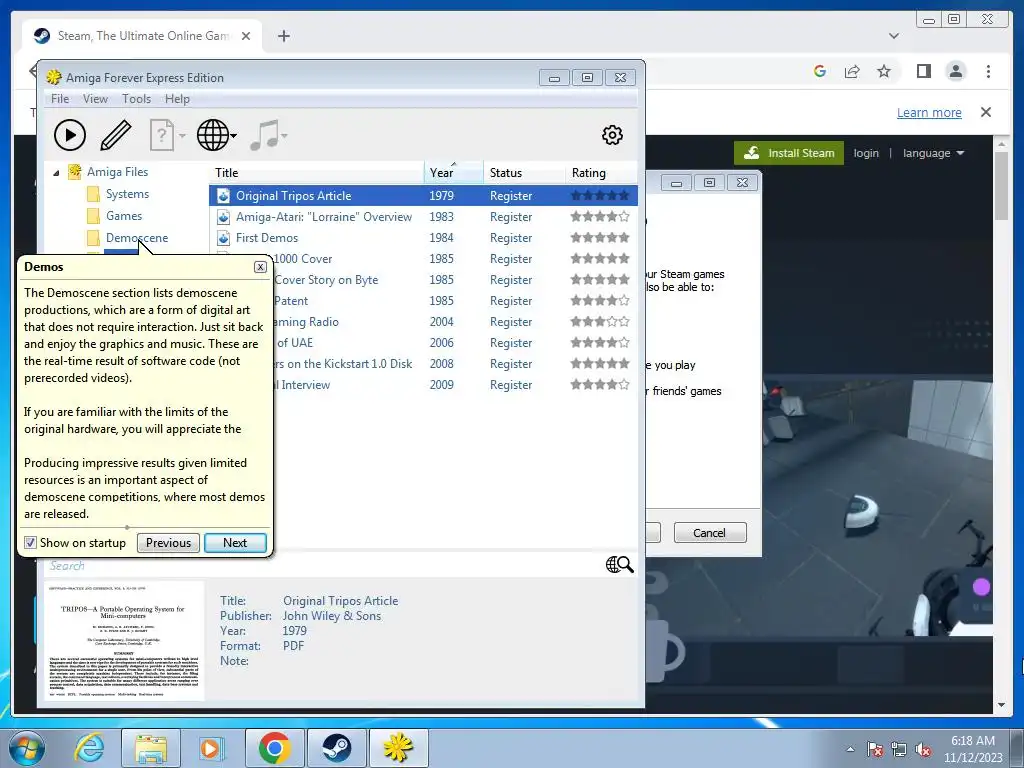
Task: Click Tripos article preview thumbnail
Action: pos(124,641)
